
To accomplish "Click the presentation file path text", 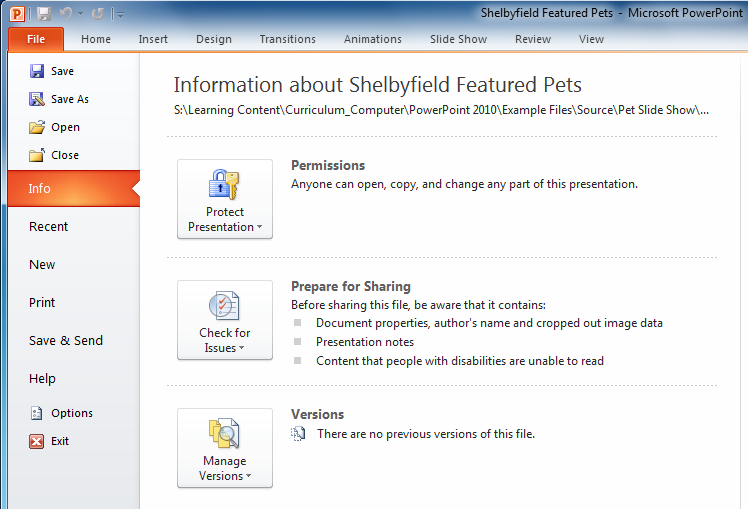I will 441,110.
